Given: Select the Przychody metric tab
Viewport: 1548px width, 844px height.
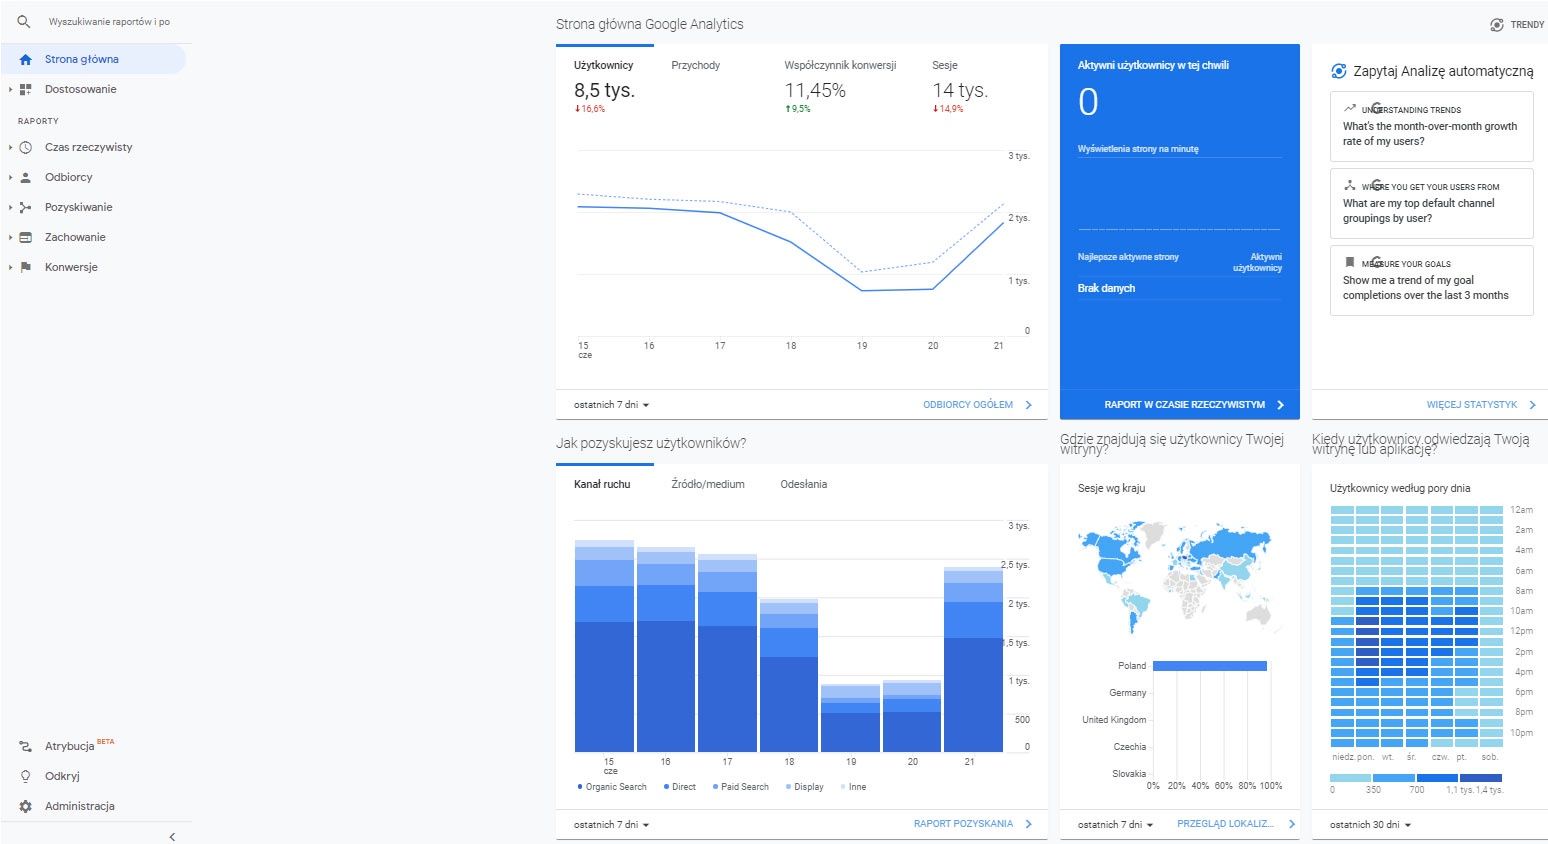Looking at the screenshot, I should click(x=695, y=65).
